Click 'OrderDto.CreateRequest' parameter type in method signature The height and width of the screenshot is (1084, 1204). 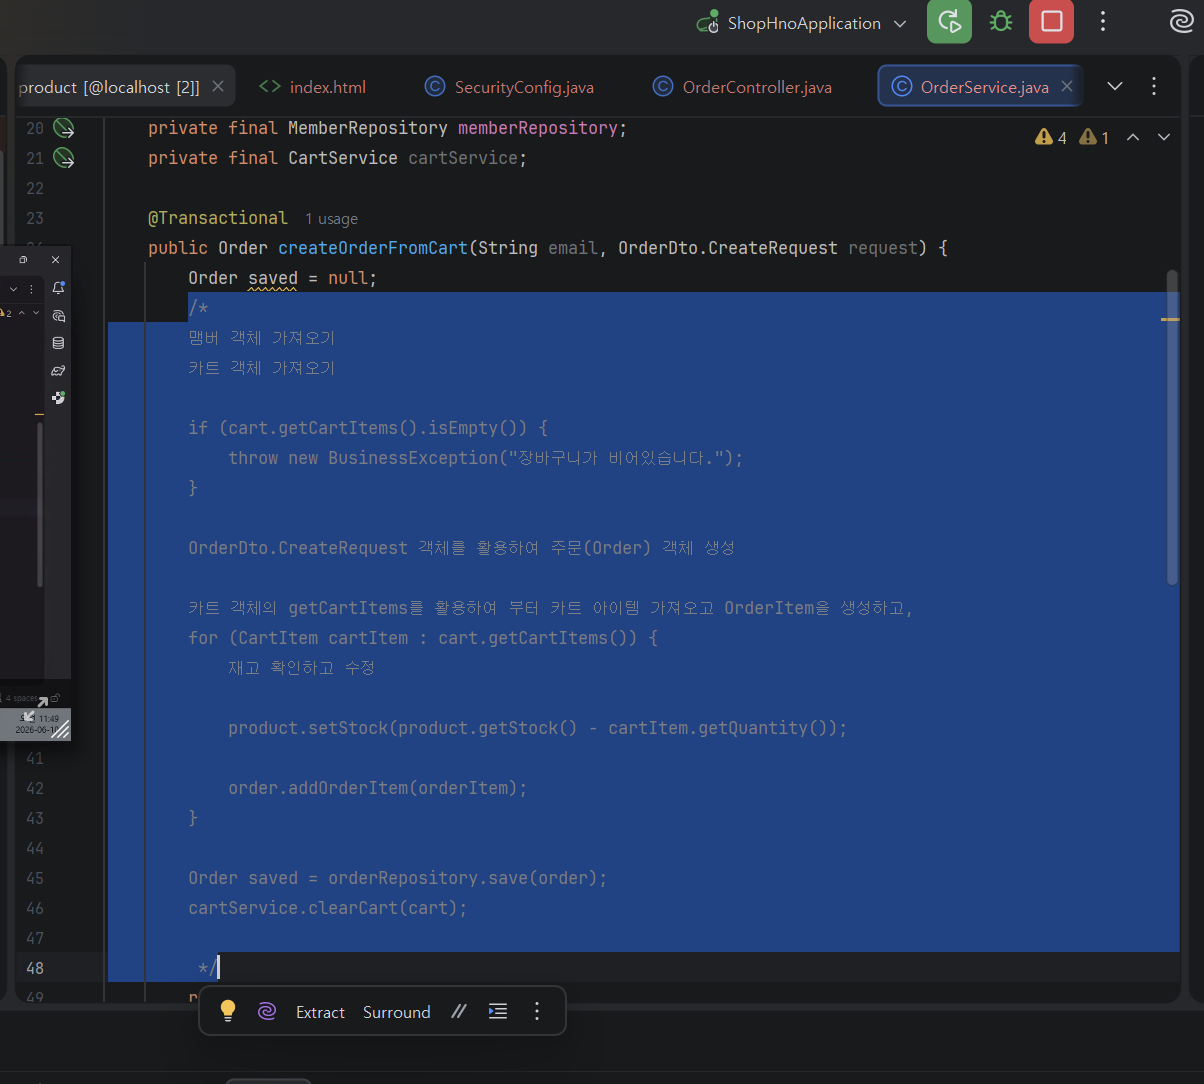tap(727, 248)
